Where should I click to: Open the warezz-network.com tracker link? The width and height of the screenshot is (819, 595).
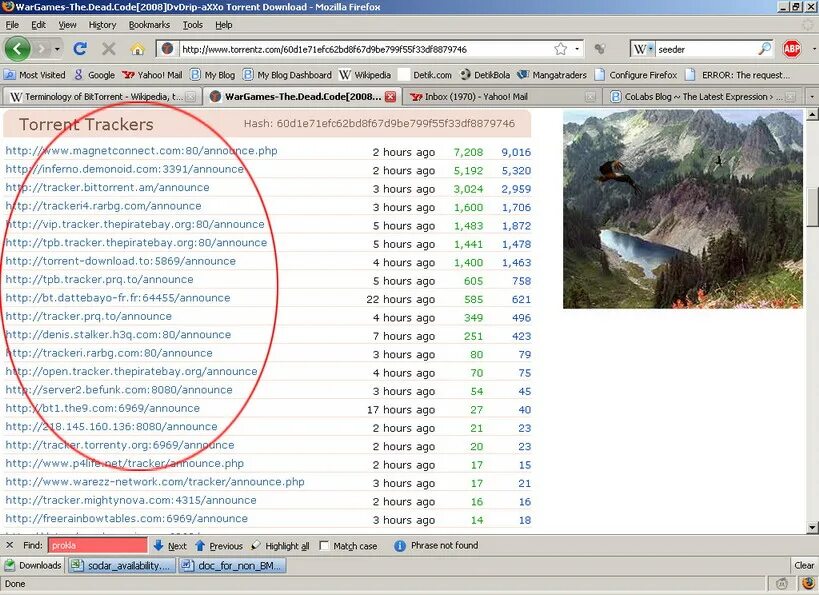[x=155, y=482]
